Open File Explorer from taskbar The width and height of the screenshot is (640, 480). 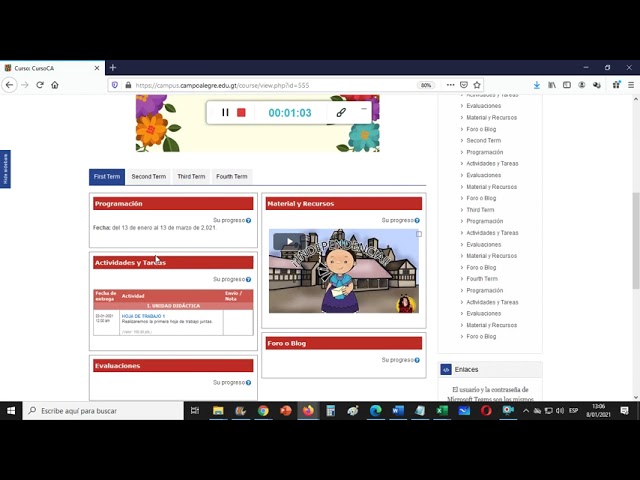tap(218, 411)
